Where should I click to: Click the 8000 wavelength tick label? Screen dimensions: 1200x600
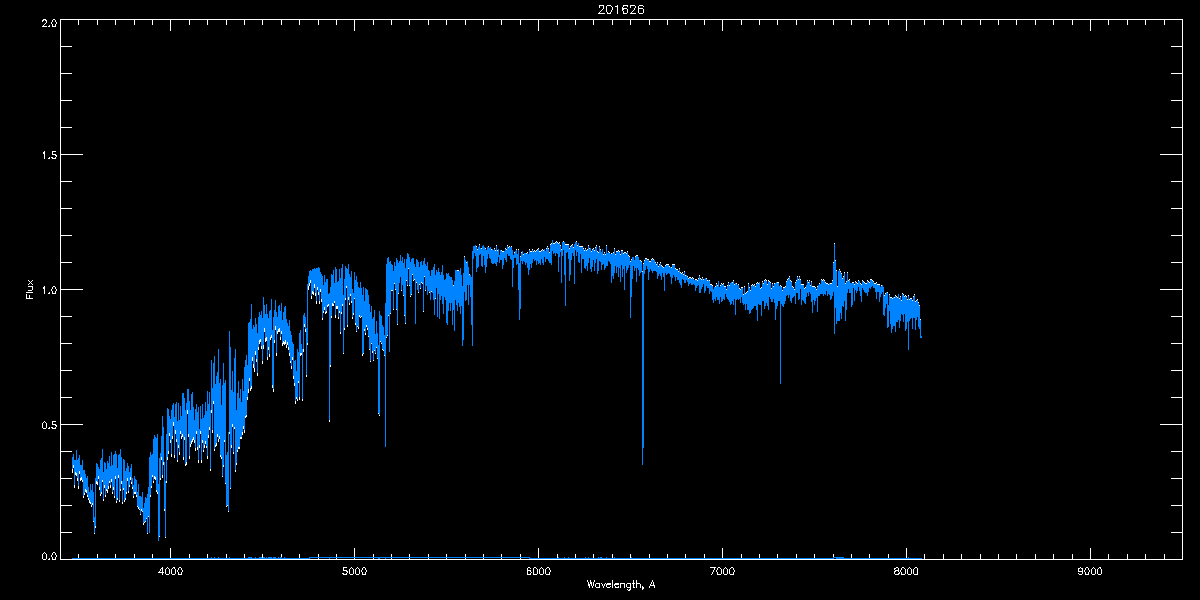[906, 571]
